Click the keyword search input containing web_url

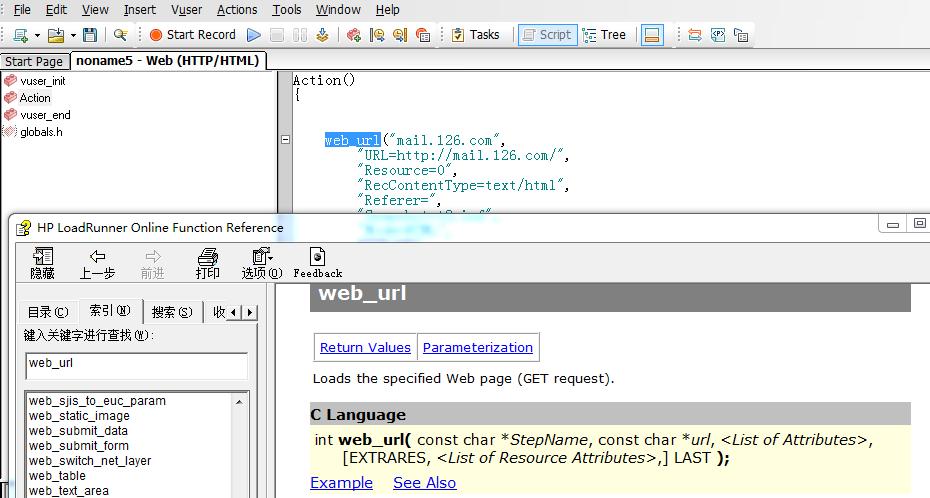[136, 364]
